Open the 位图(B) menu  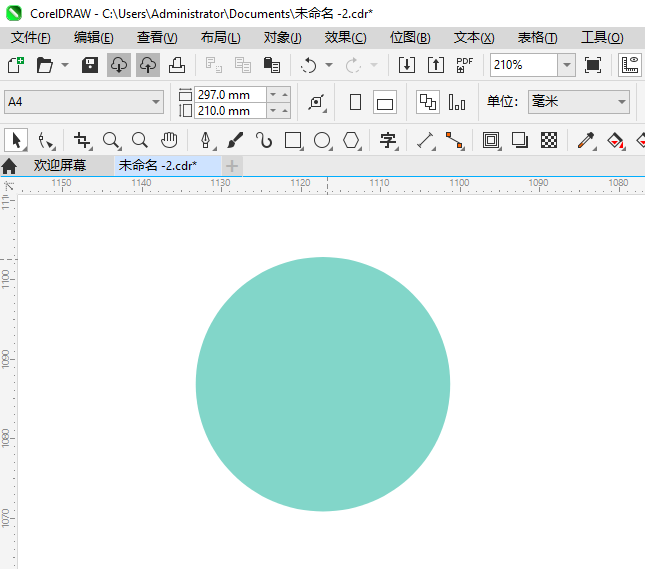tap(410, 38)
